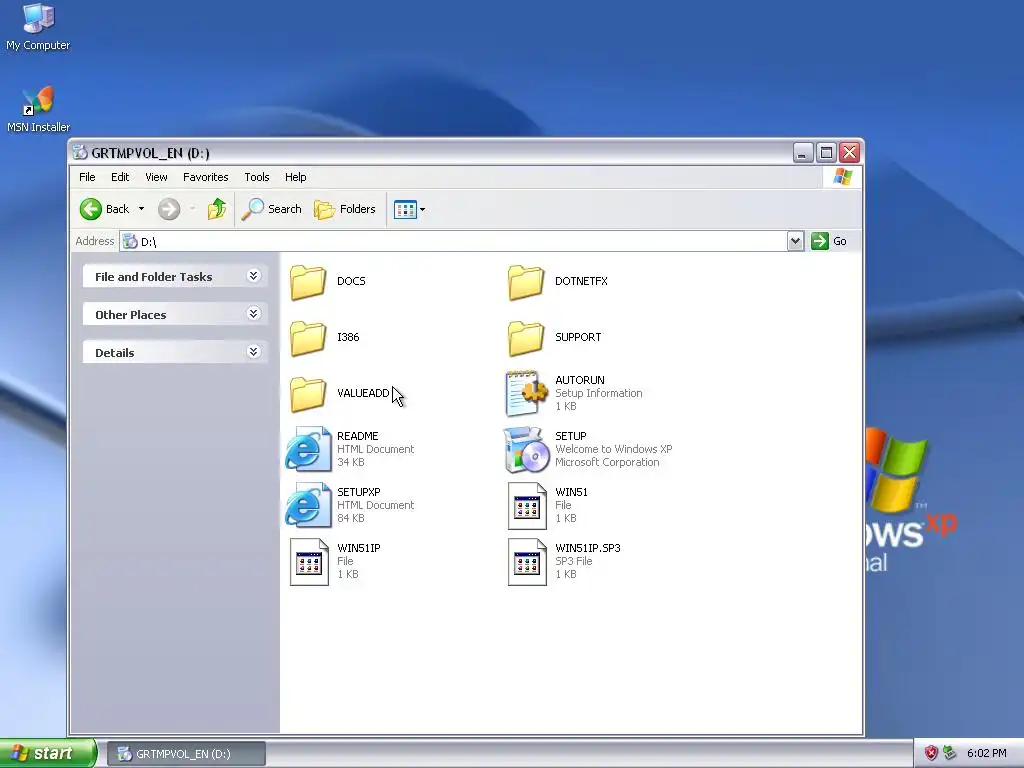Open the Views dropdown arrow
1024x768 pixels.
click(x=423, y=210)
